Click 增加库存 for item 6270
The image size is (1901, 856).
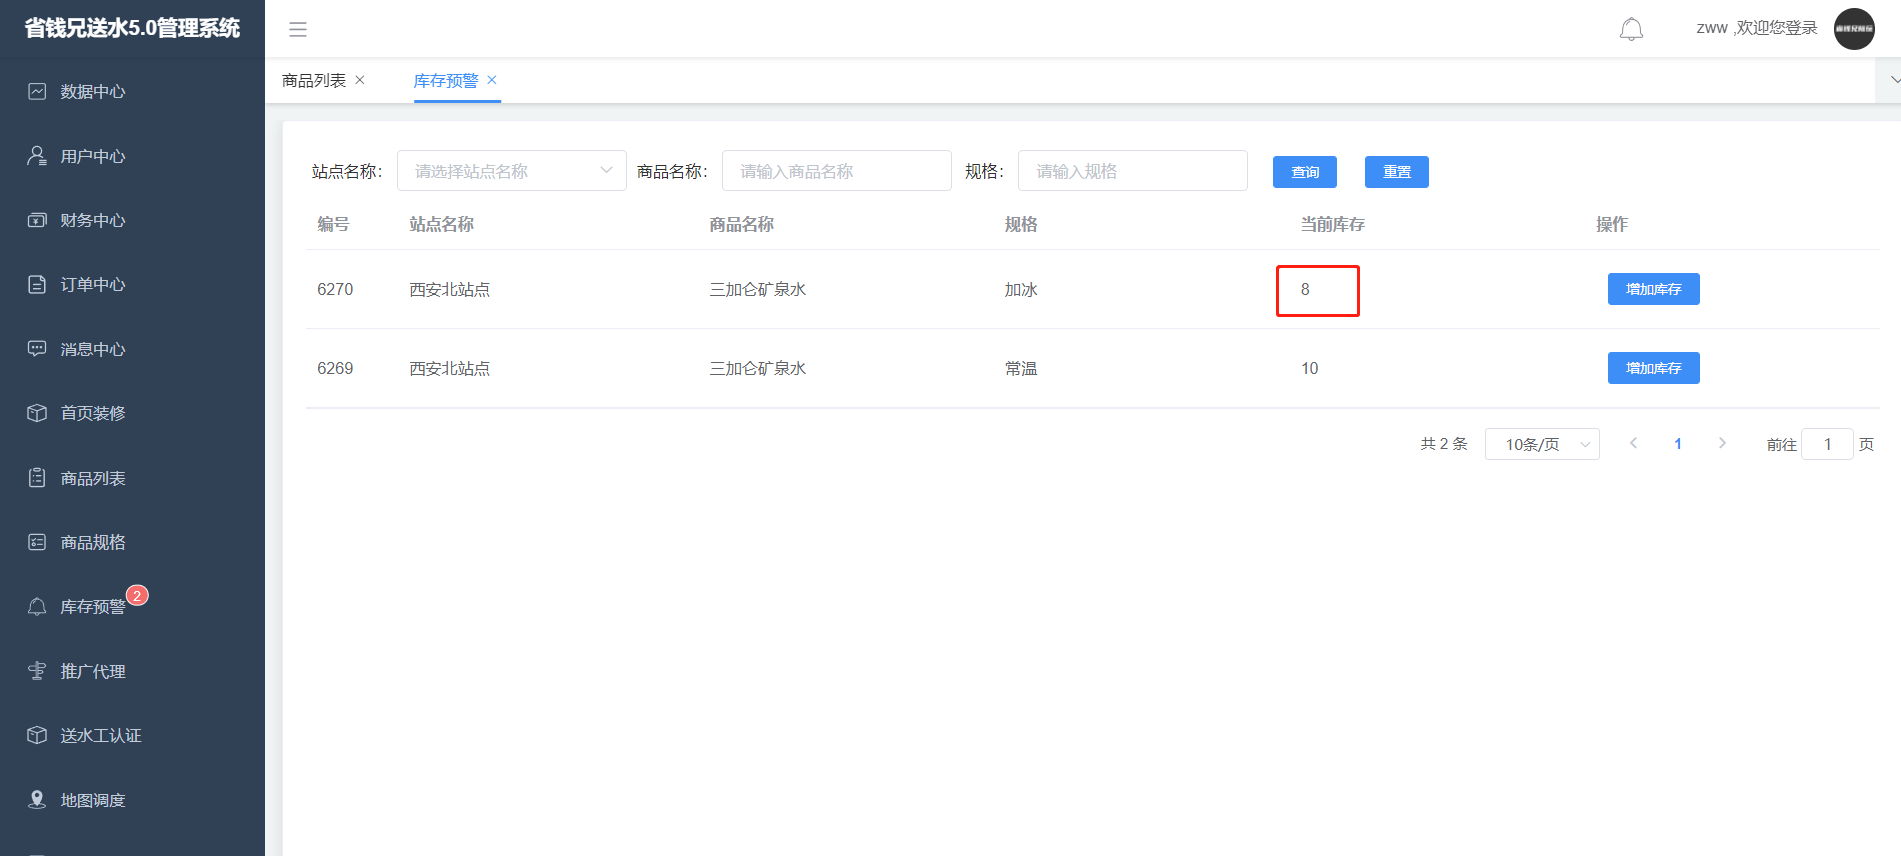click(1653, 289)
